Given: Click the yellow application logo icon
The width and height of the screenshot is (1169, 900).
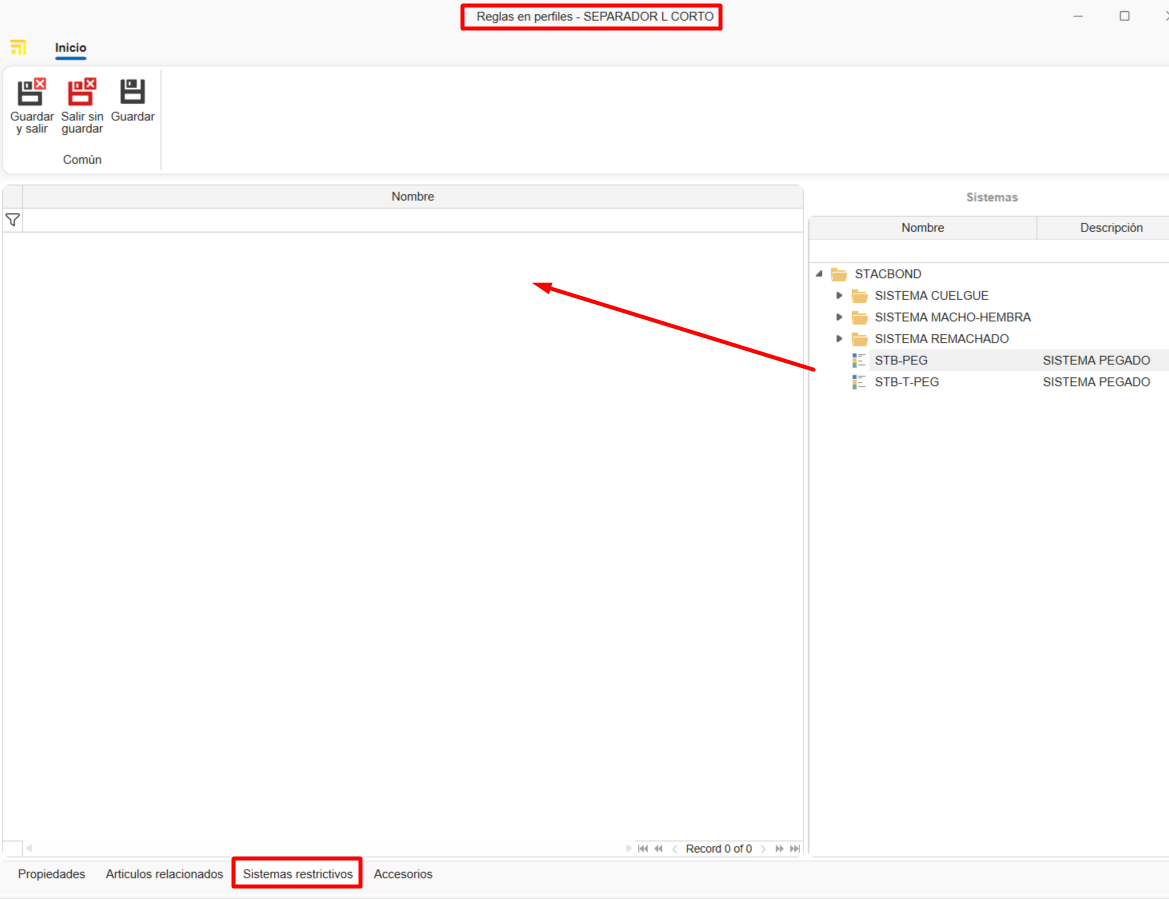Looking at the screenshot, I should (x=18, y=48).
